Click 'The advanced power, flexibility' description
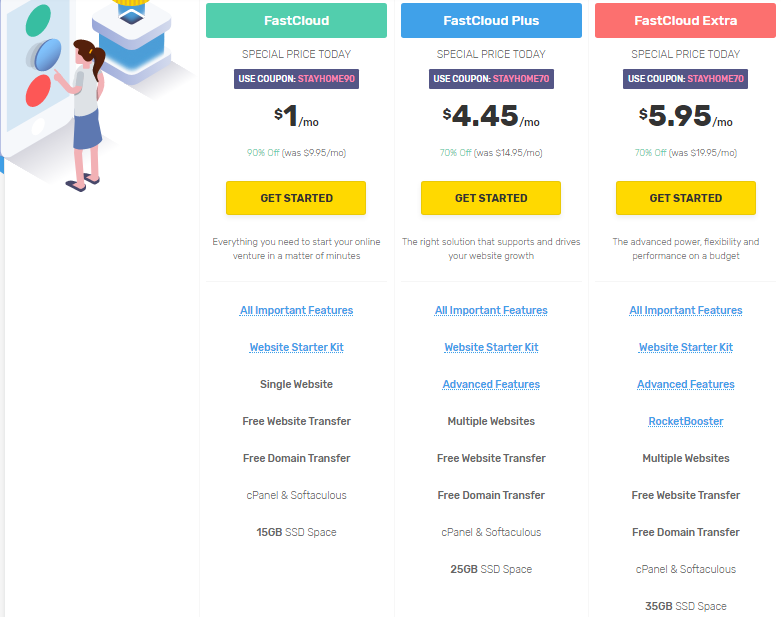The image size is (781, 617). tap(686, 248)
